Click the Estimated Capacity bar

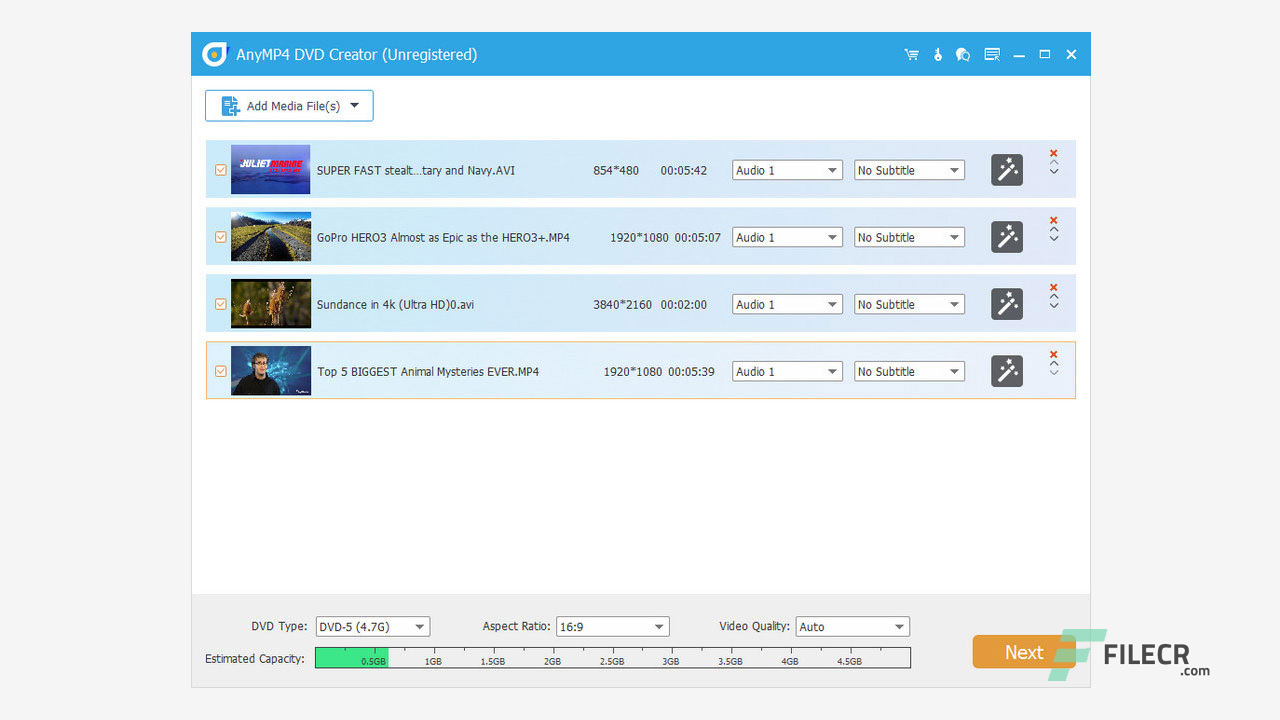(612, 657)
